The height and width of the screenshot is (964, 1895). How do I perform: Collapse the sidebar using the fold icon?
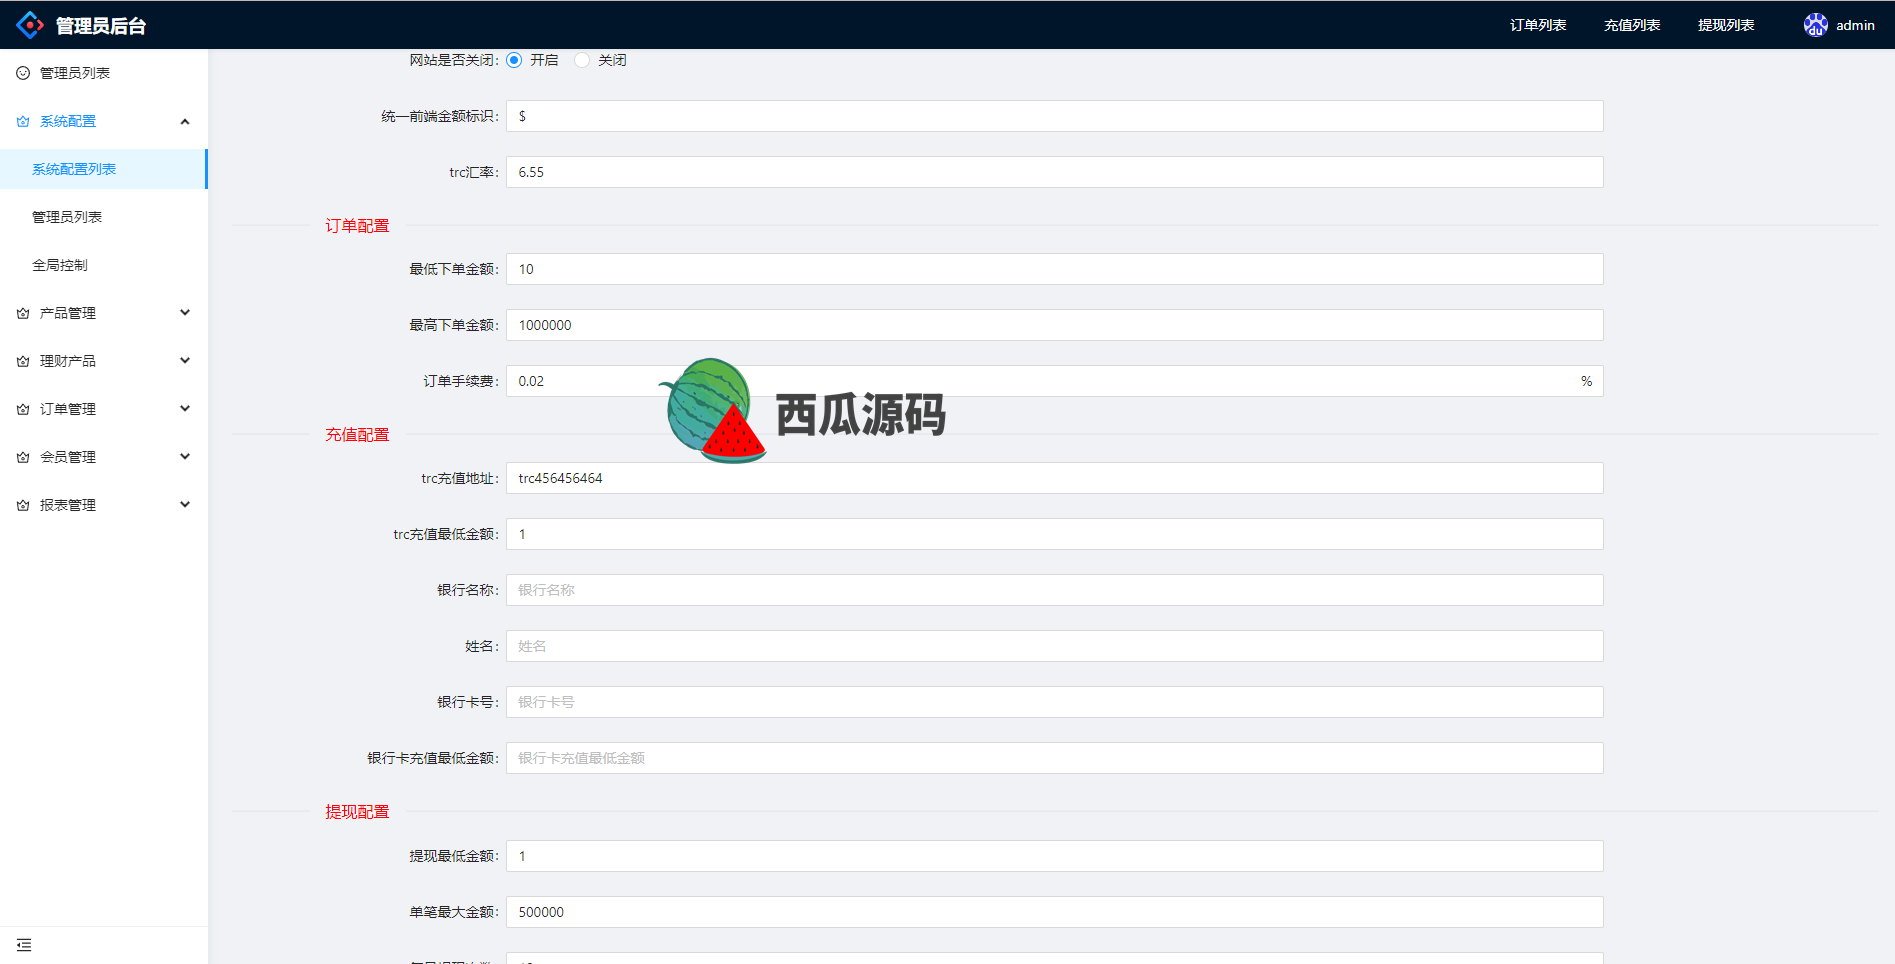(24, 945)
